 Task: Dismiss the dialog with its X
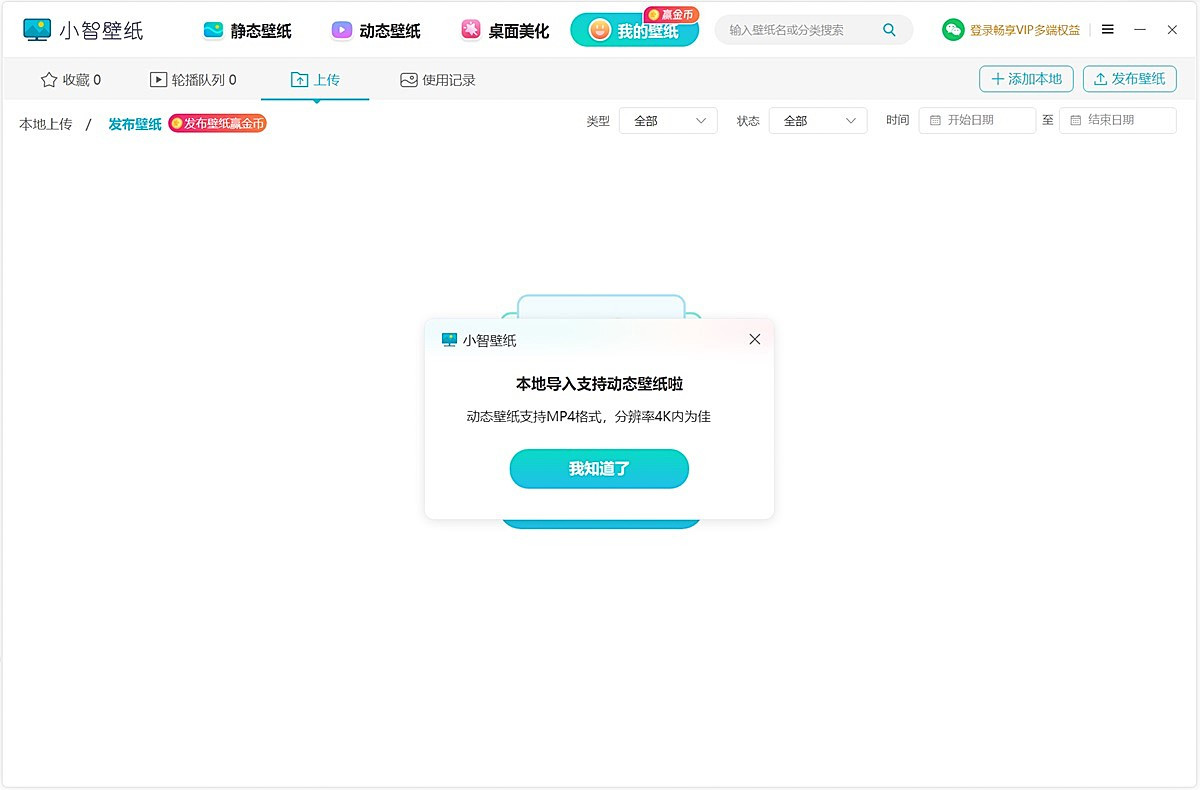click(754, 339)
